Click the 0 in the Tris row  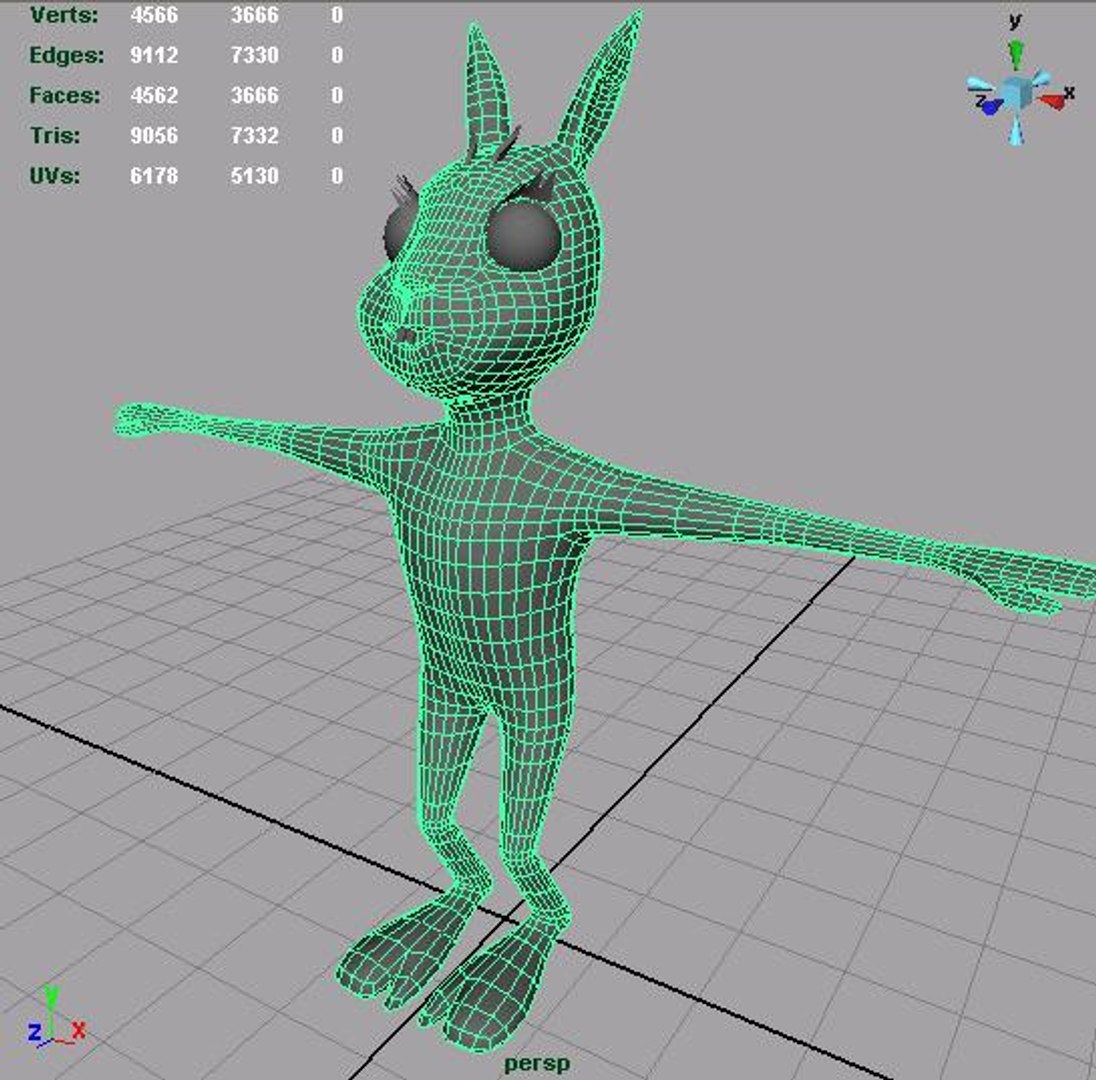coord(337,135)
